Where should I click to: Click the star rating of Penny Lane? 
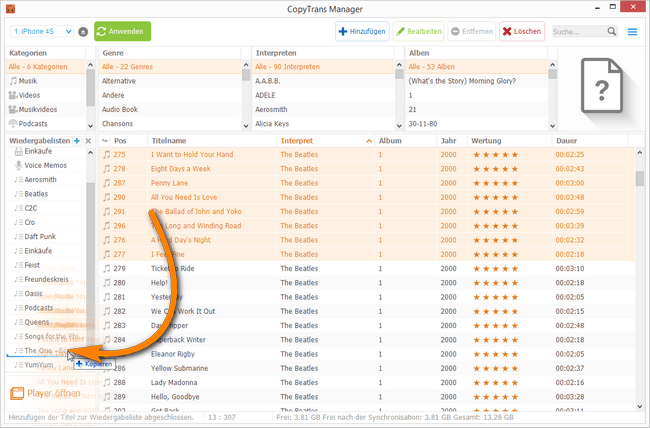(495, 183)
